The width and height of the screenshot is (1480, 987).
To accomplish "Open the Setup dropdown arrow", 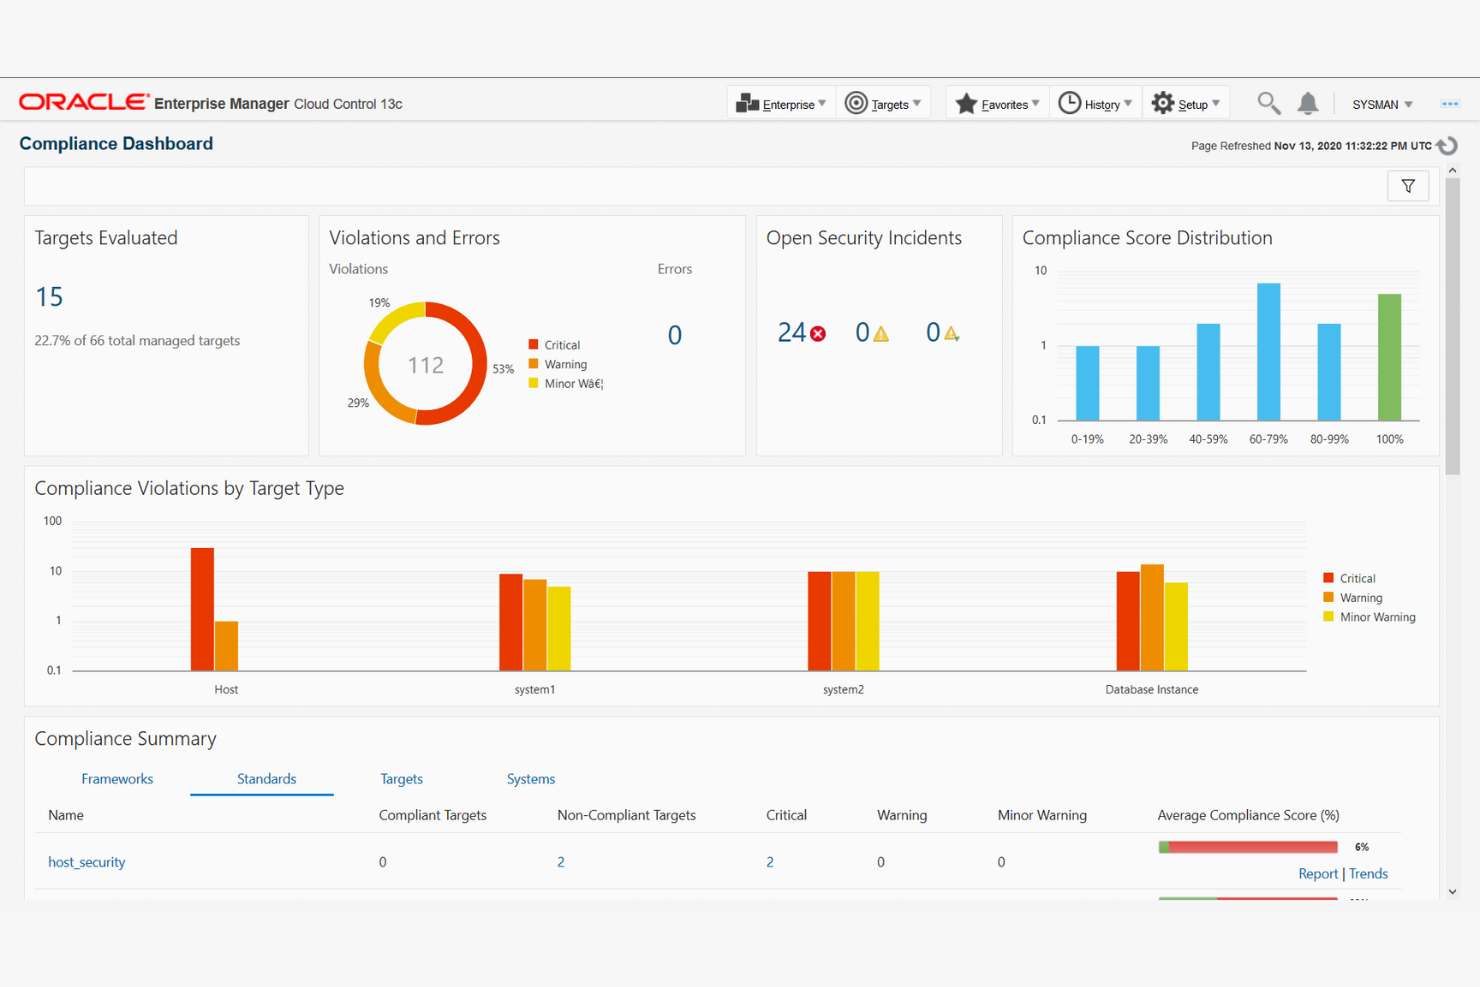I will tap(1214, 103).
